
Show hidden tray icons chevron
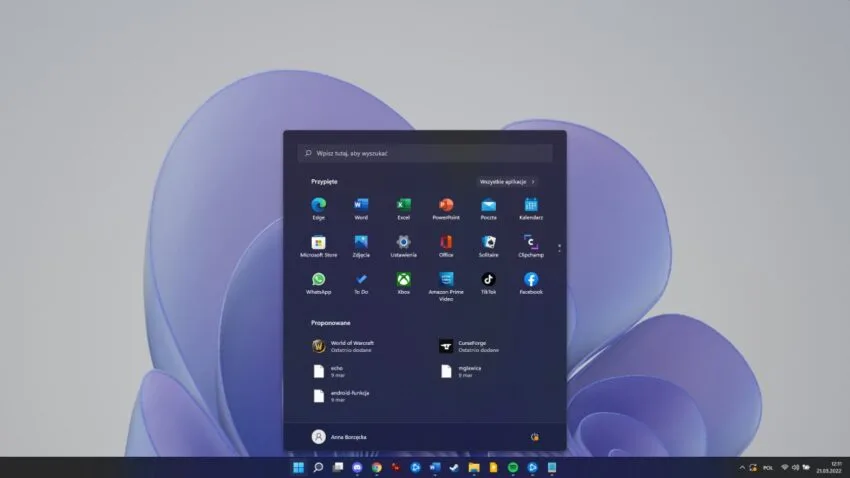pos(742,467)
